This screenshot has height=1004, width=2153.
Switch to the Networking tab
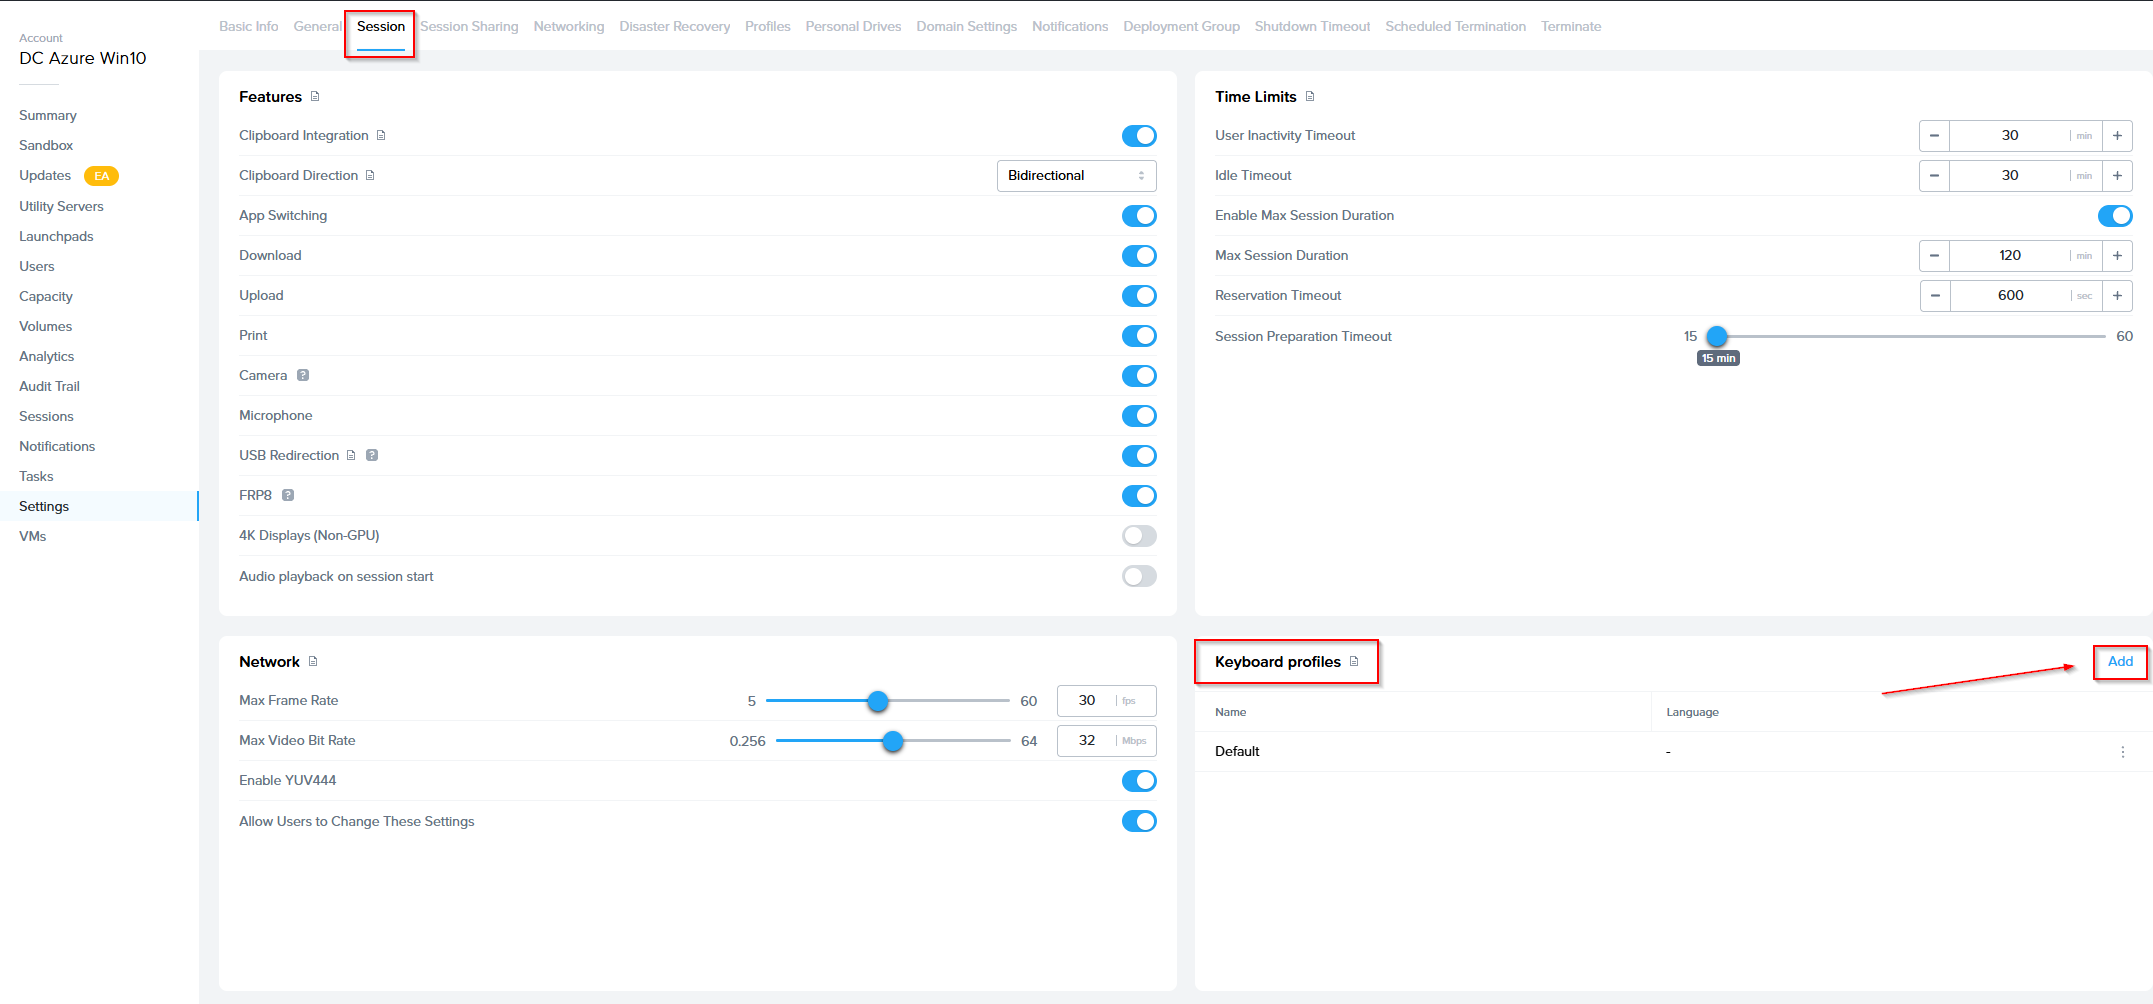click(x=568, y=27)
